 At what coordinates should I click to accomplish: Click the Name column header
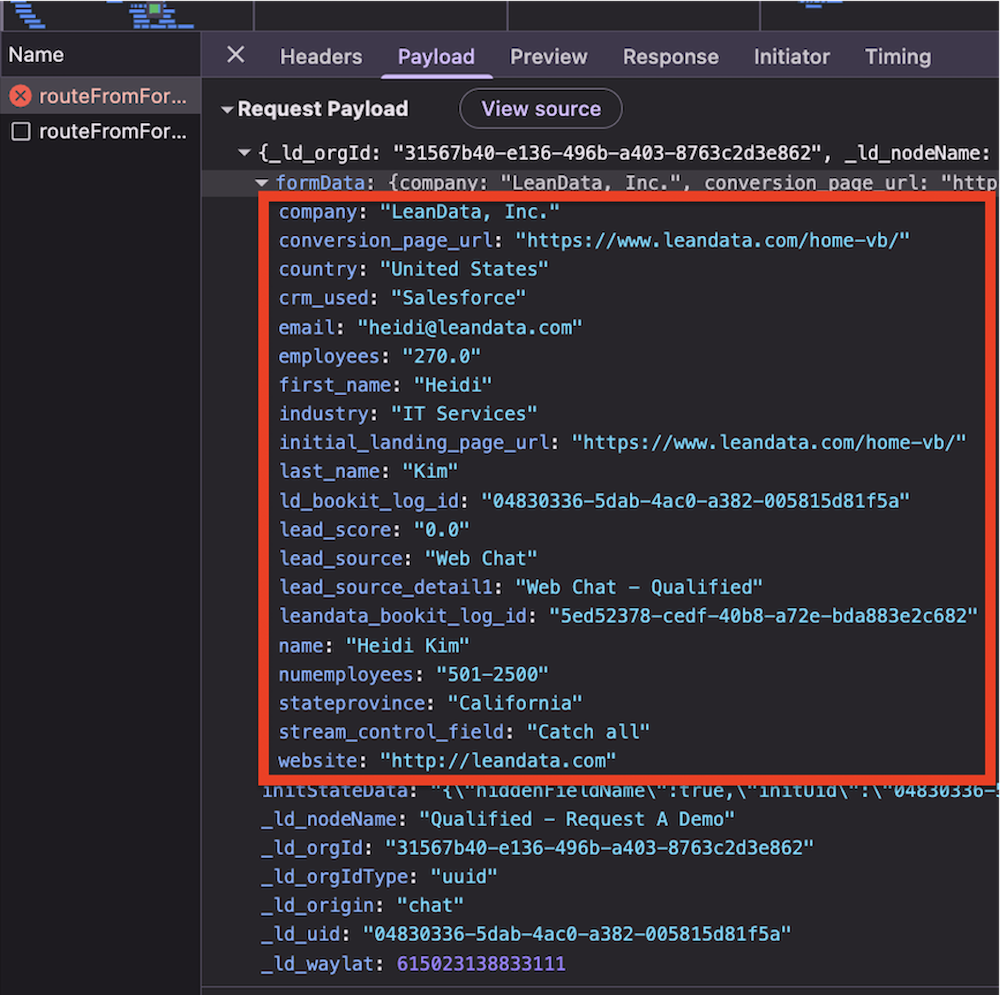[x=36, y=55]
